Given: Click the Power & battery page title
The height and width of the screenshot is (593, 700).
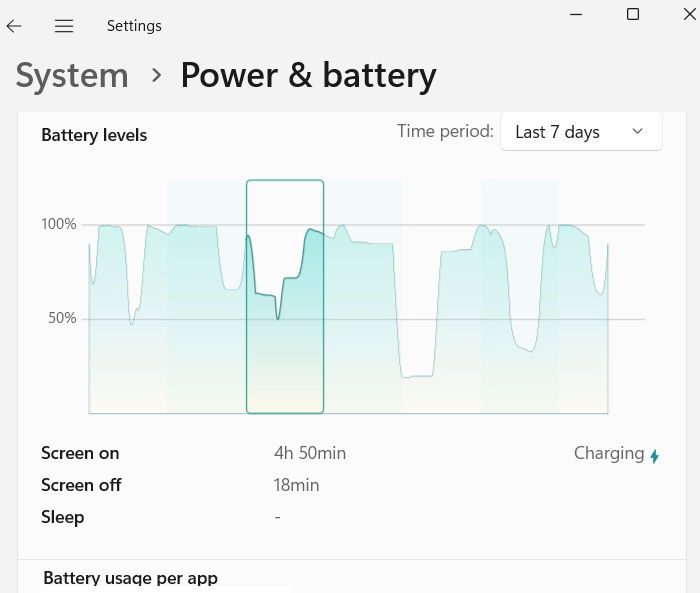Looking at the screenshot, I should tap(308, 75).
